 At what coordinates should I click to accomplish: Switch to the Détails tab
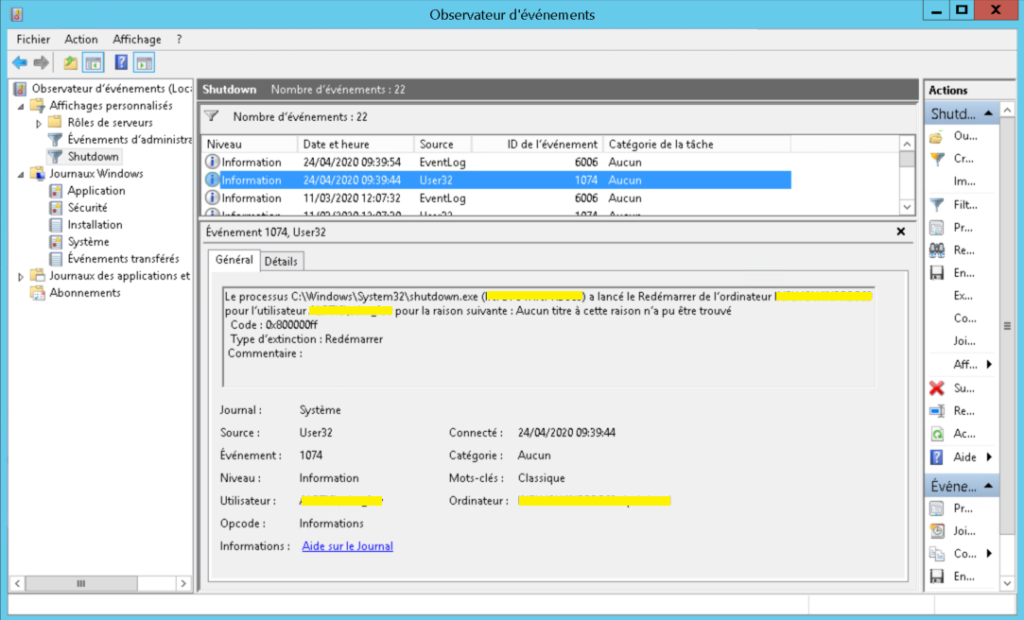coord(282,260)
